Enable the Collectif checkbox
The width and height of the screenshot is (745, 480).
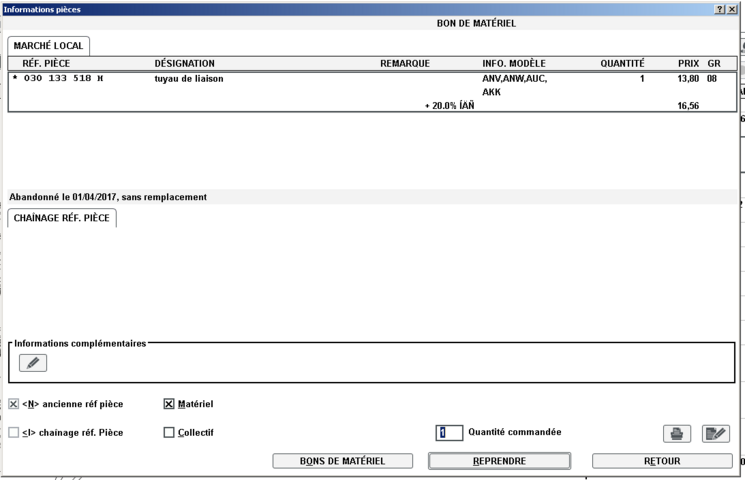pos(169,433)
